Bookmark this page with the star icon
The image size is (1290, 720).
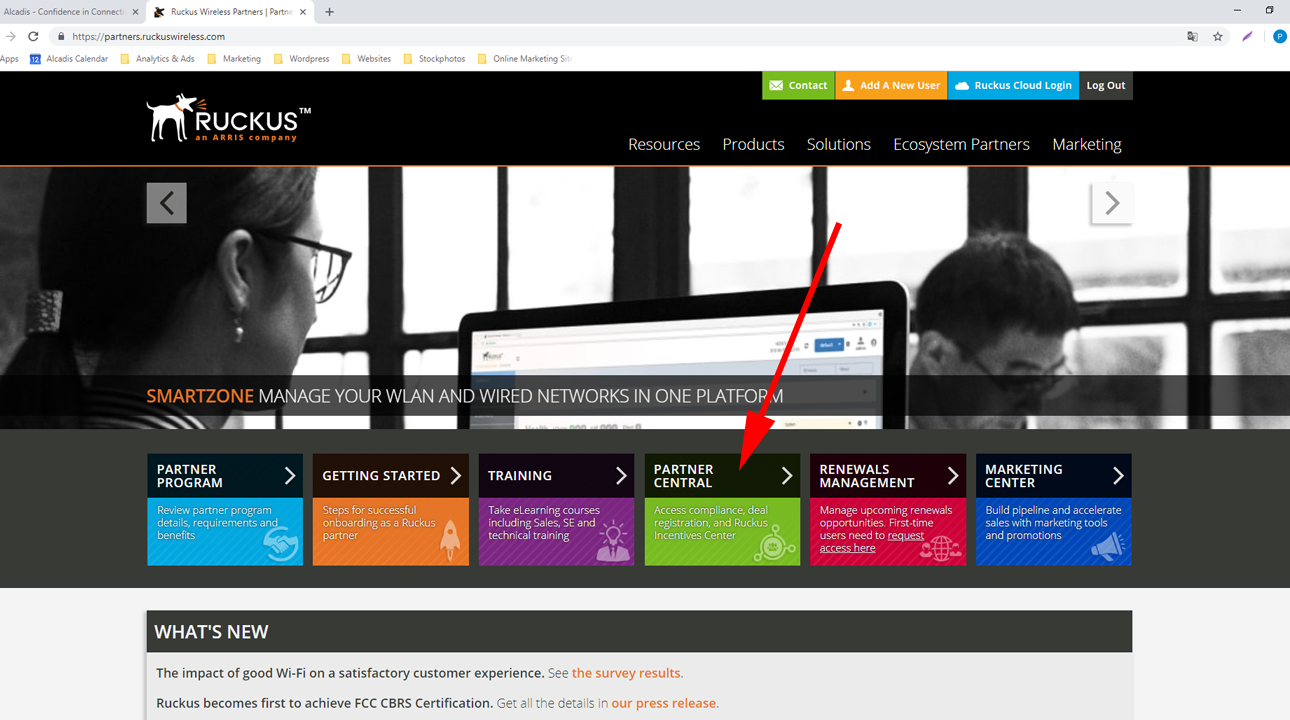(1218, 36)
